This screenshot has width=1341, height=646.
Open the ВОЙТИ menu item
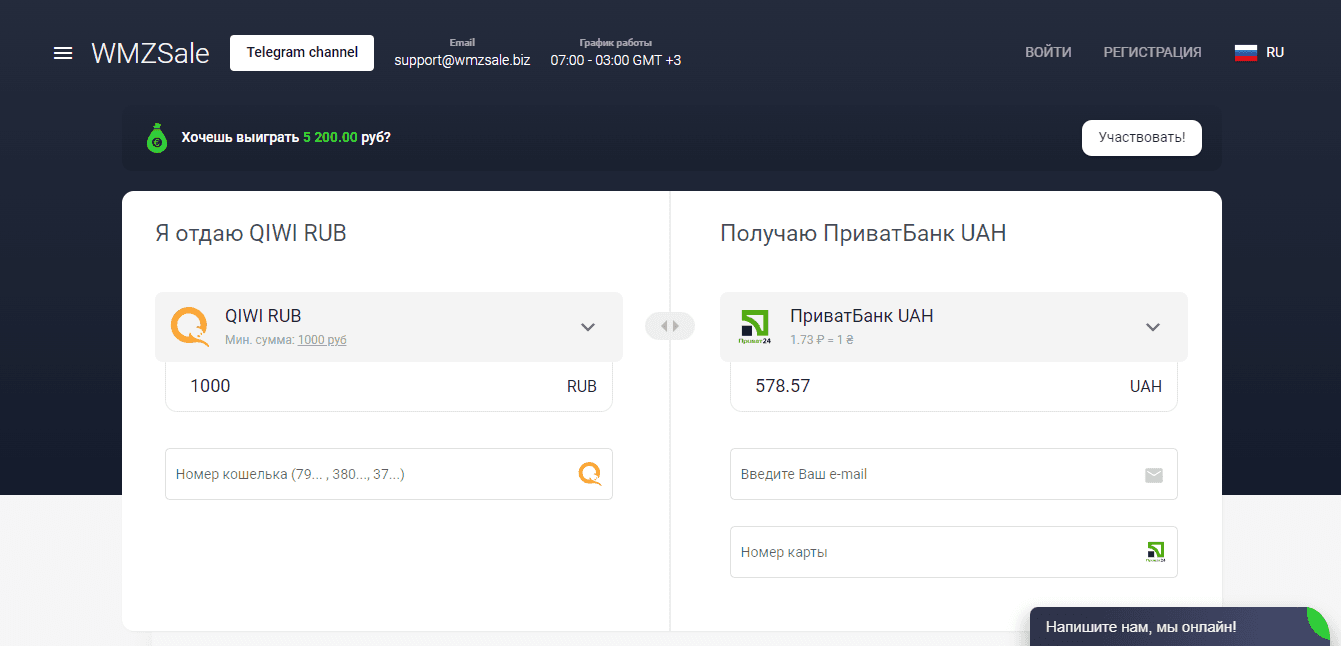point(1048,51)
